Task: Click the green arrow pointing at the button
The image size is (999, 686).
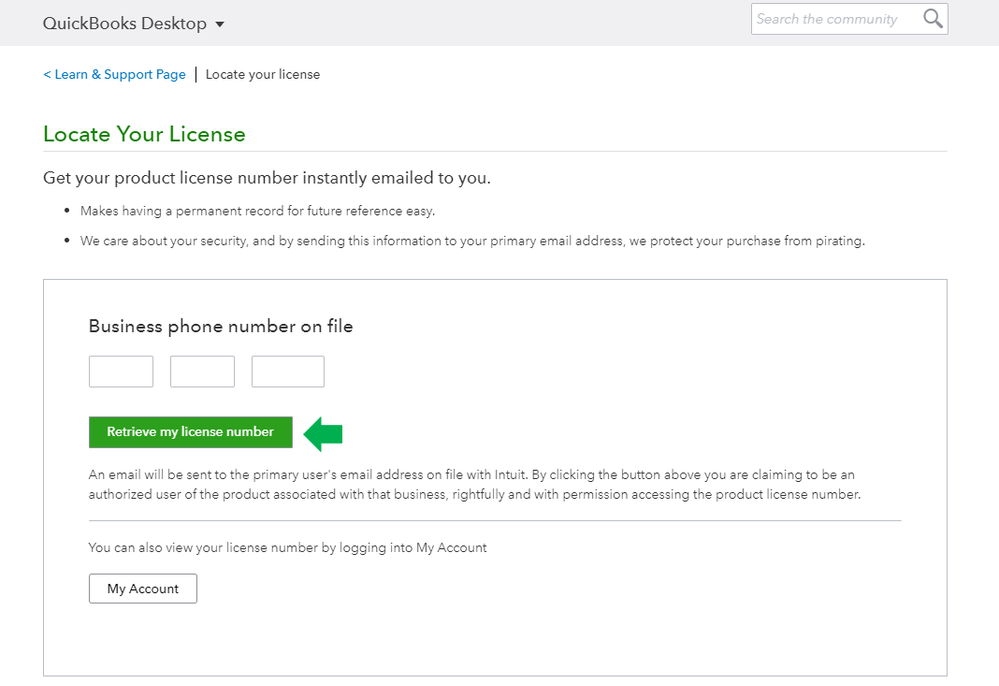Action: tap(322, 434)
